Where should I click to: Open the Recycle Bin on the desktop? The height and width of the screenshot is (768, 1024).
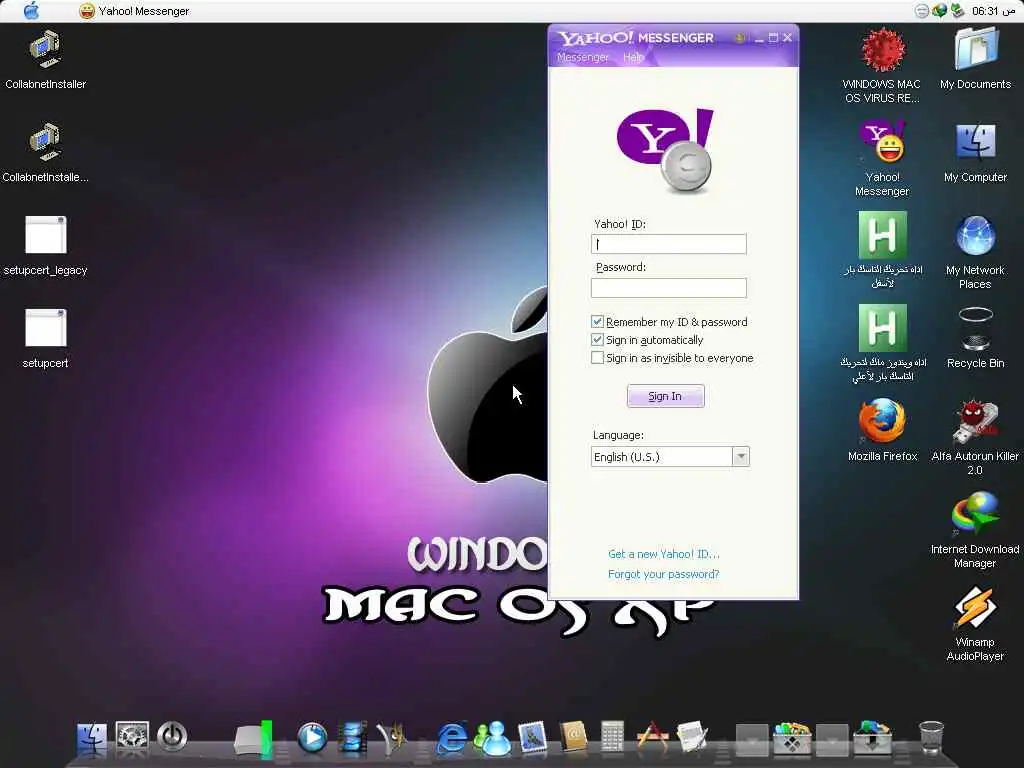coord(976,338)
